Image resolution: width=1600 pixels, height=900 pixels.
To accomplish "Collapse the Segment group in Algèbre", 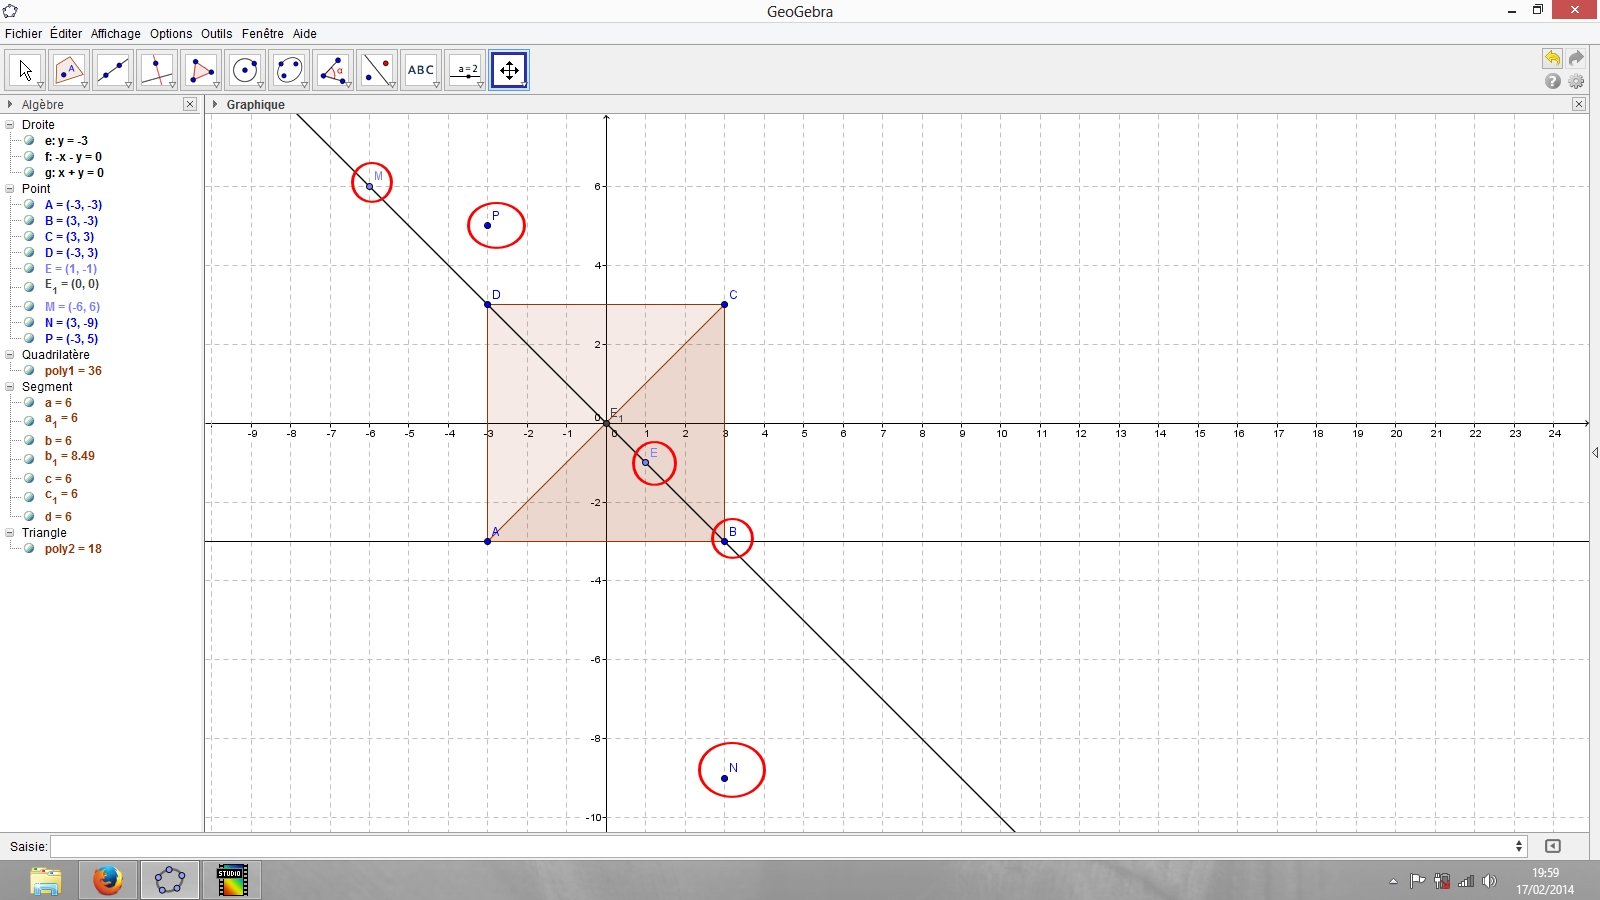I will point(10,387).
